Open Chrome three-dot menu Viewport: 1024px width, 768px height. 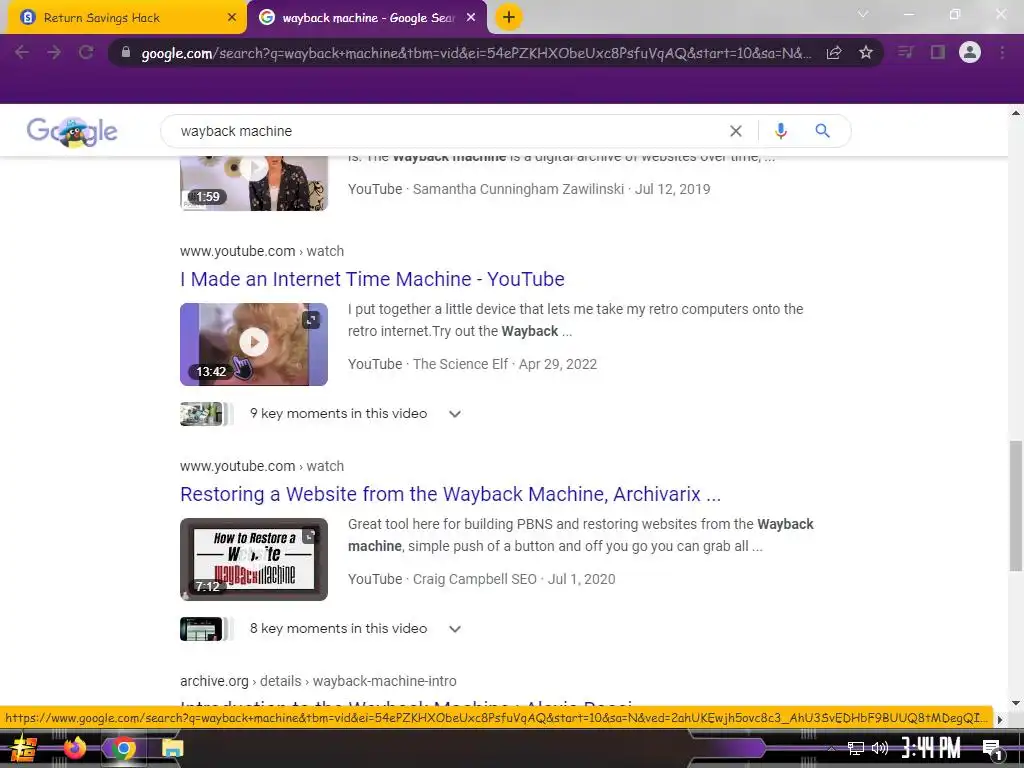[1002, 52]
